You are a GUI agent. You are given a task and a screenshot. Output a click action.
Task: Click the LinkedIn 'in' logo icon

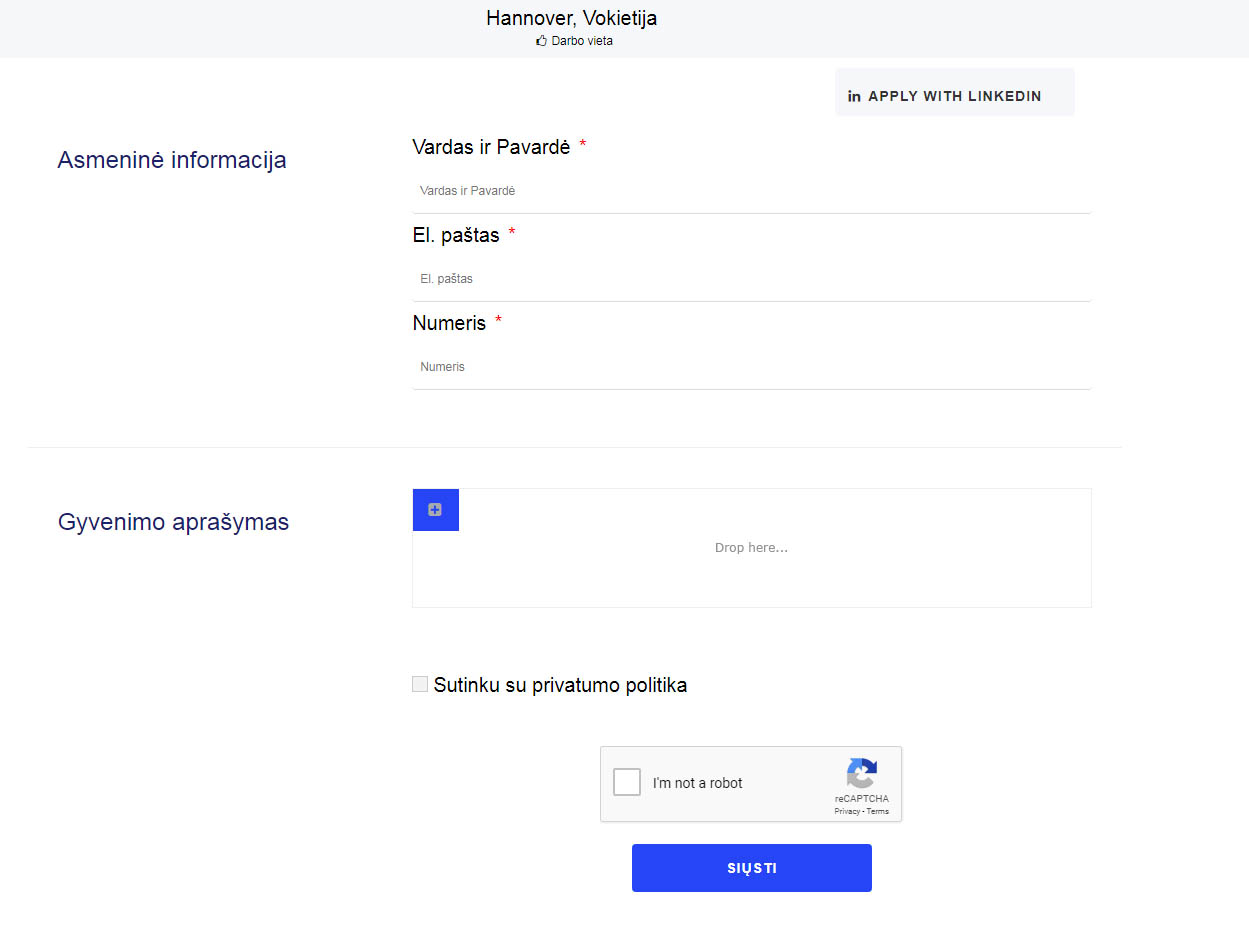pos(854,97)
